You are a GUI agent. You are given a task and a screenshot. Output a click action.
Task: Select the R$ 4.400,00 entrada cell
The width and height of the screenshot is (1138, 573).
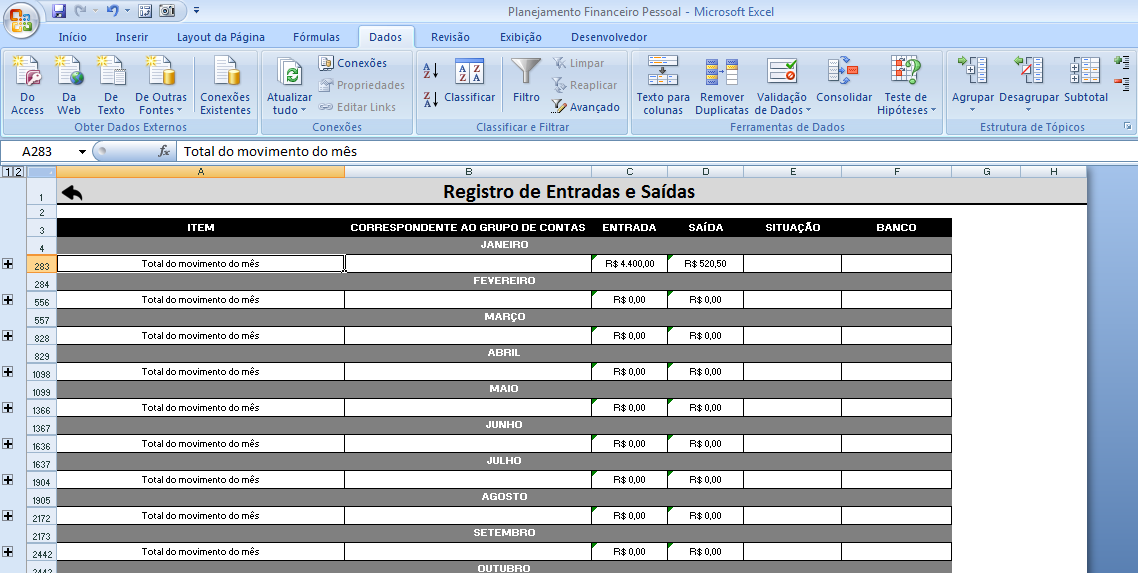[x=629, y=263]
